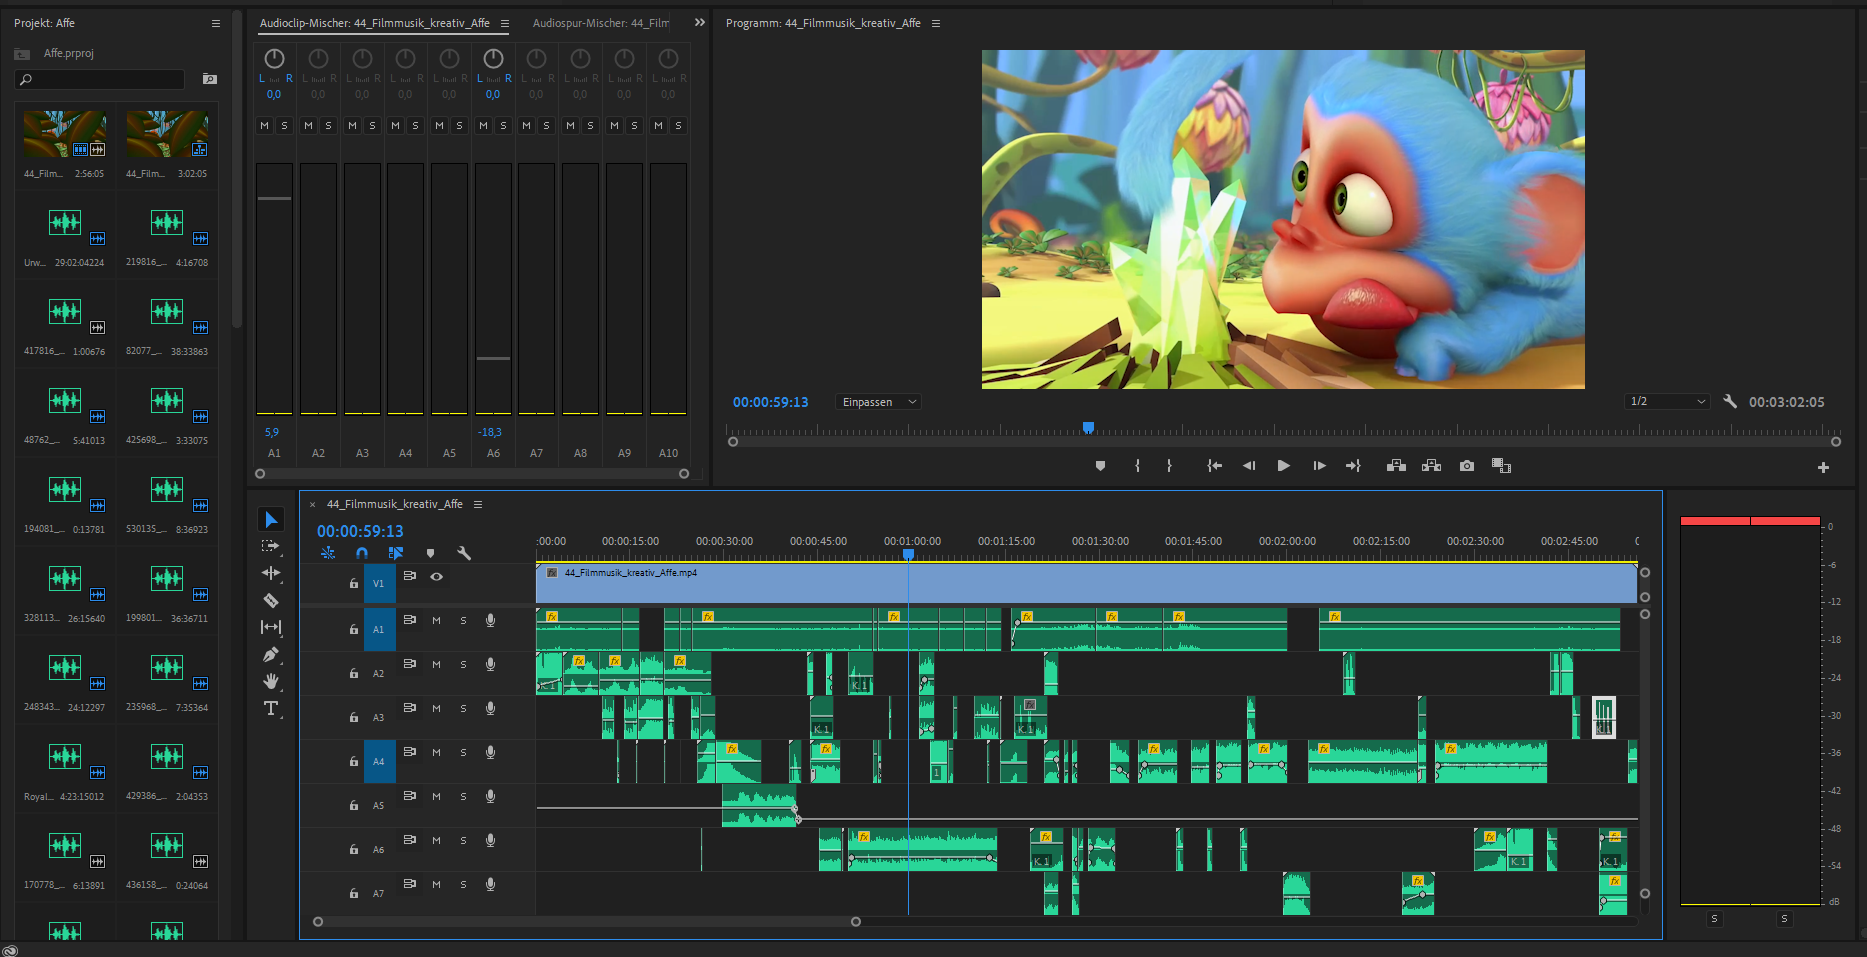
Task: Select the Pen tool
Action: (x=271, y=654)
